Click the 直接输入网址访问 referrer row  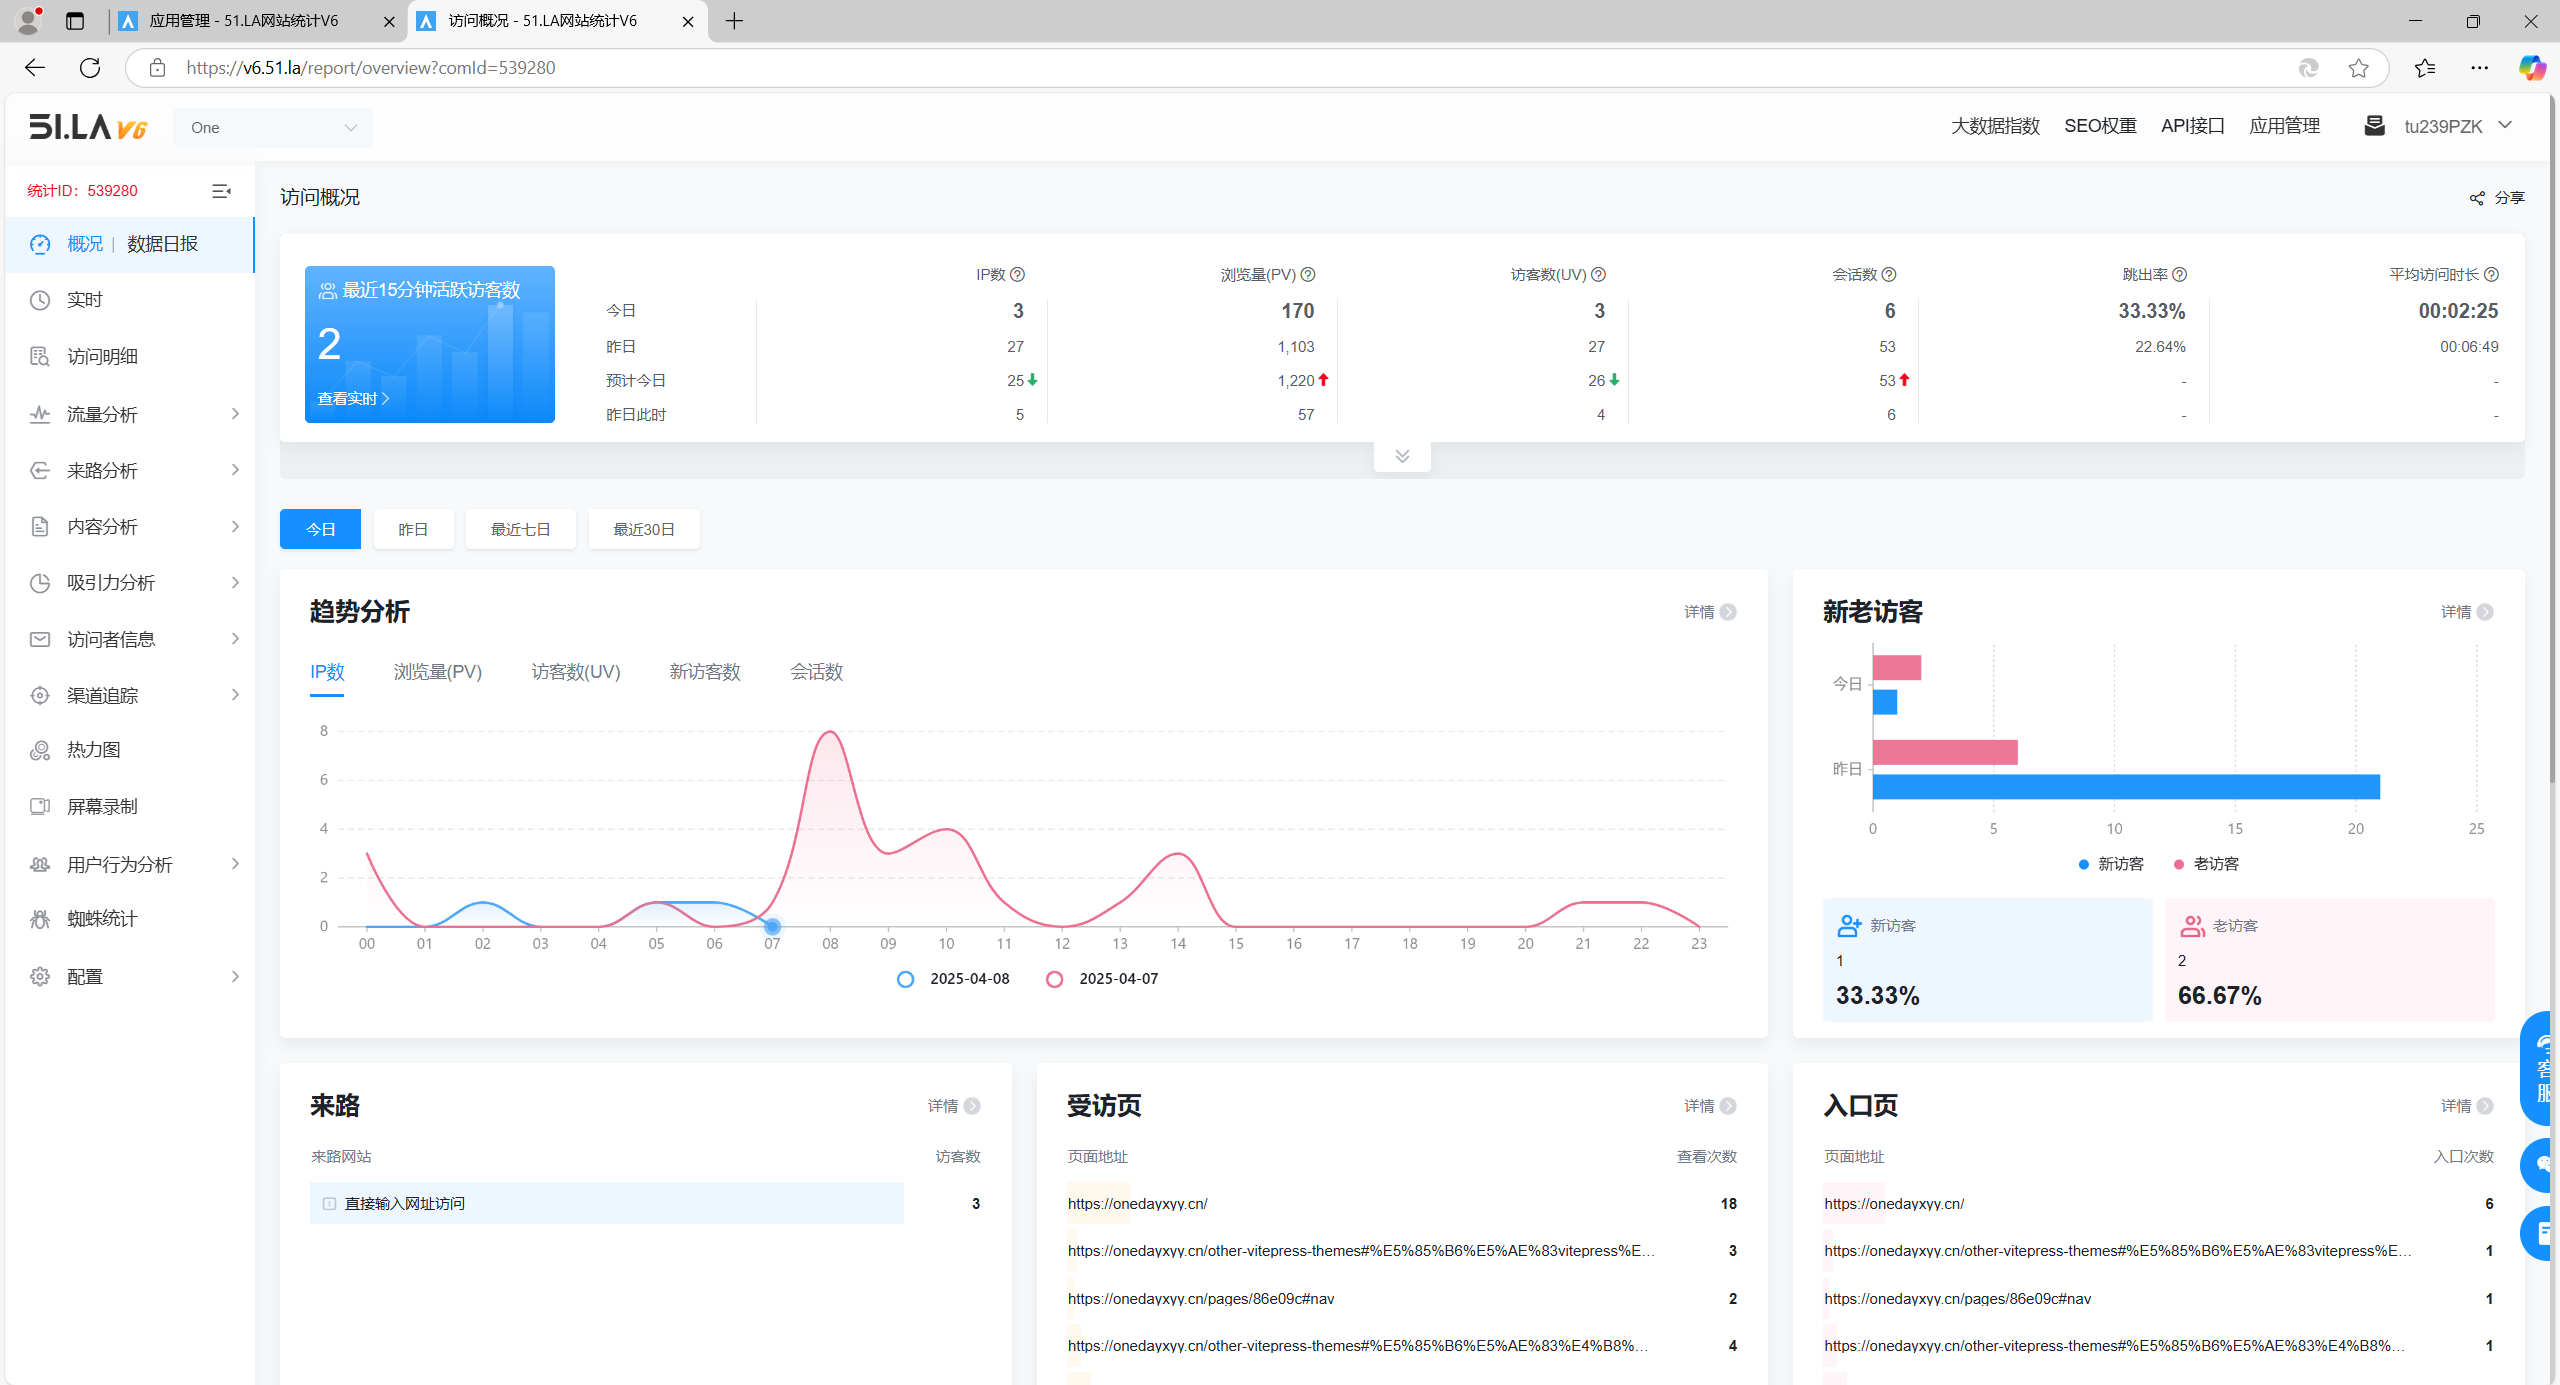coord(607,1203)
